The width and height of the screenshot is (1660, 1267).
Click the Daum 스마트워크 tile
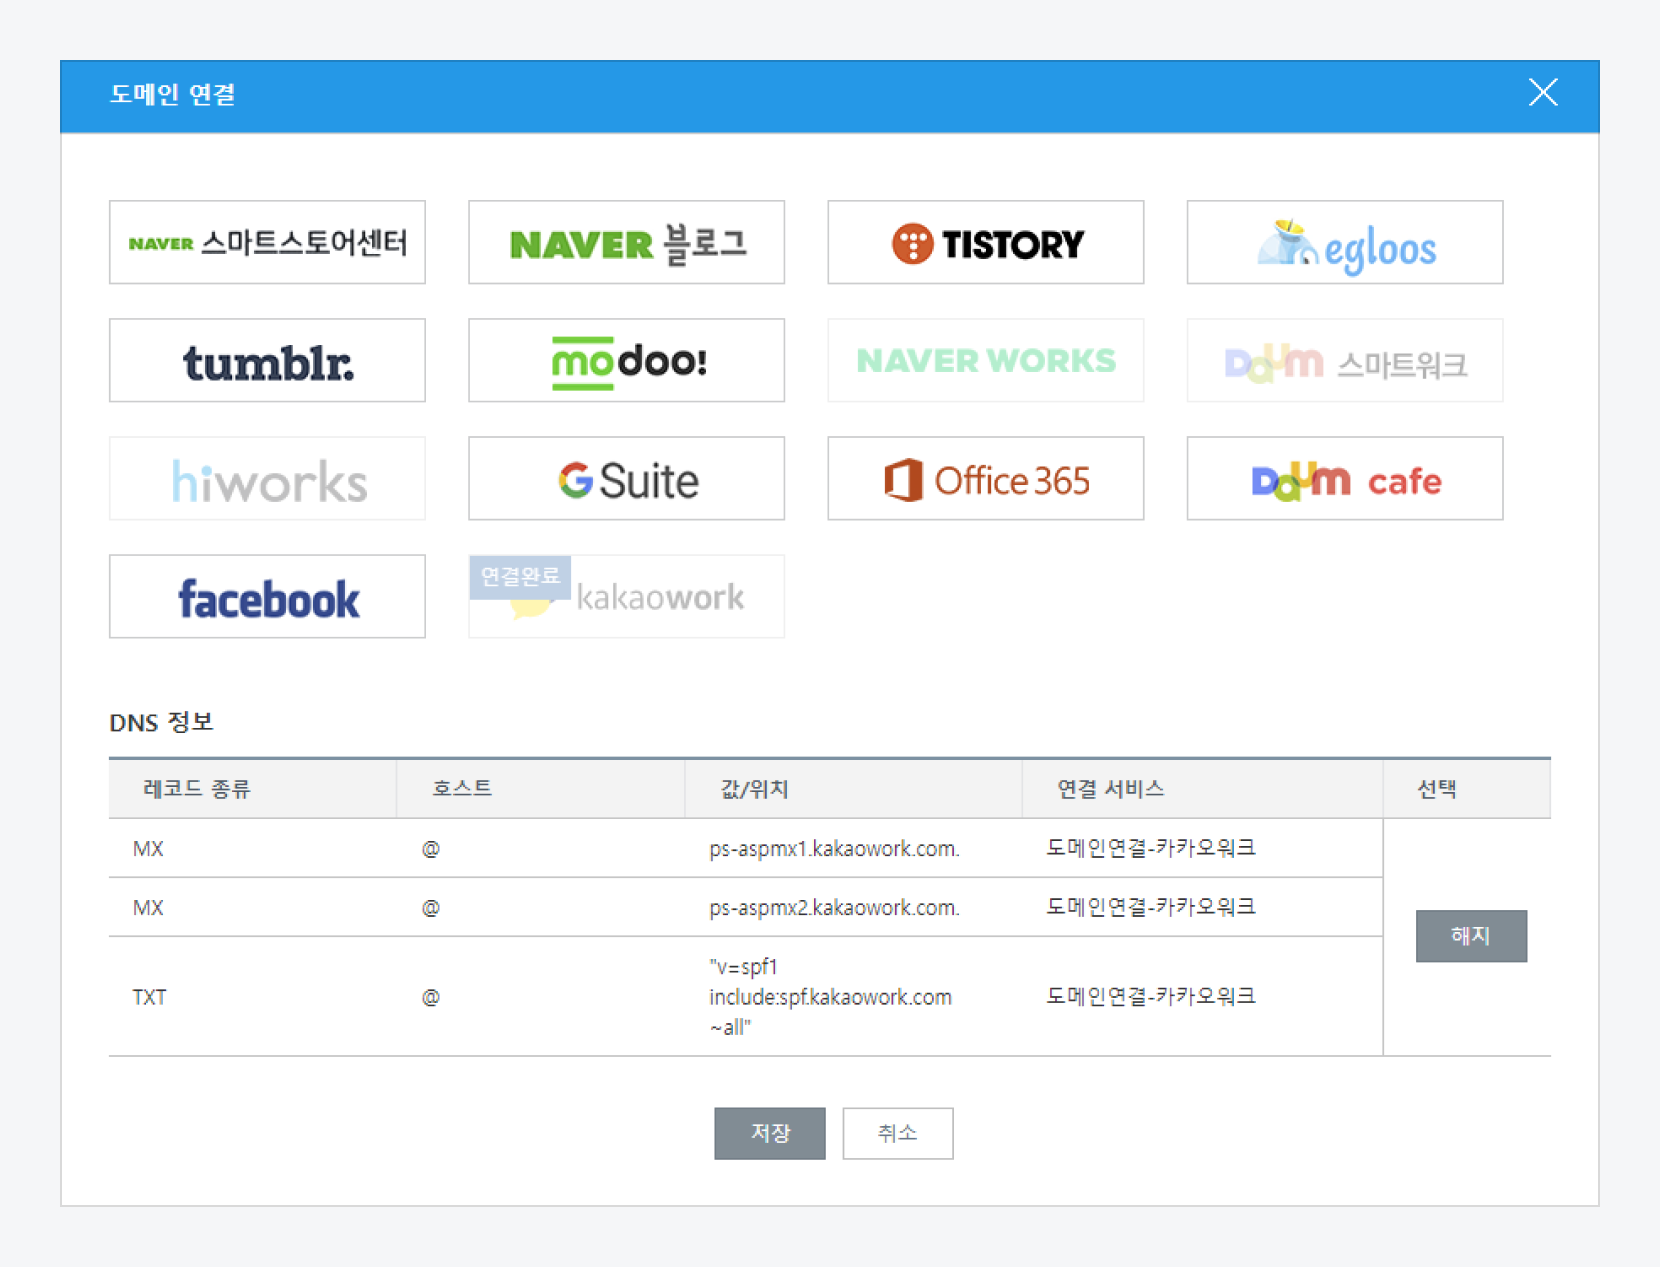tap(1344, 361)
